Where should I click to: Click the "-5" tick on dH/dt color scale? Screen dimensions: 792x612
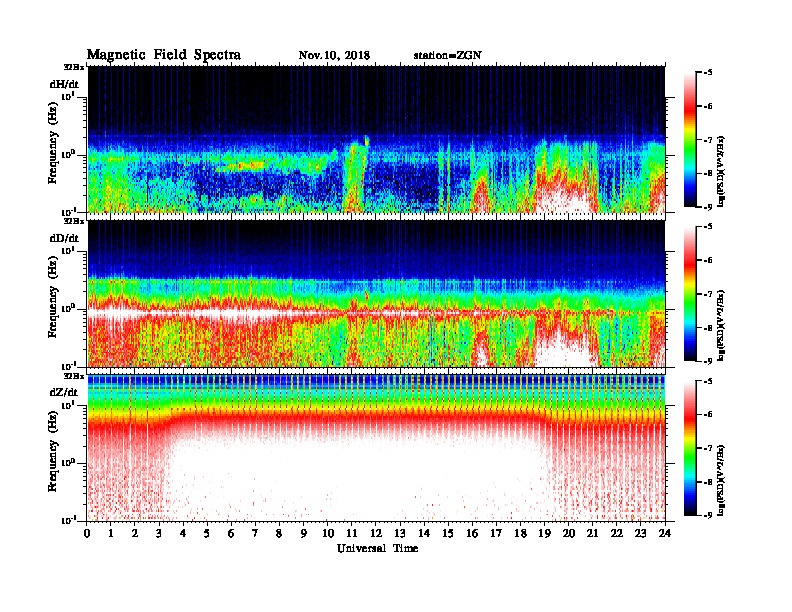pyautogui.click(x=708, y=73)
